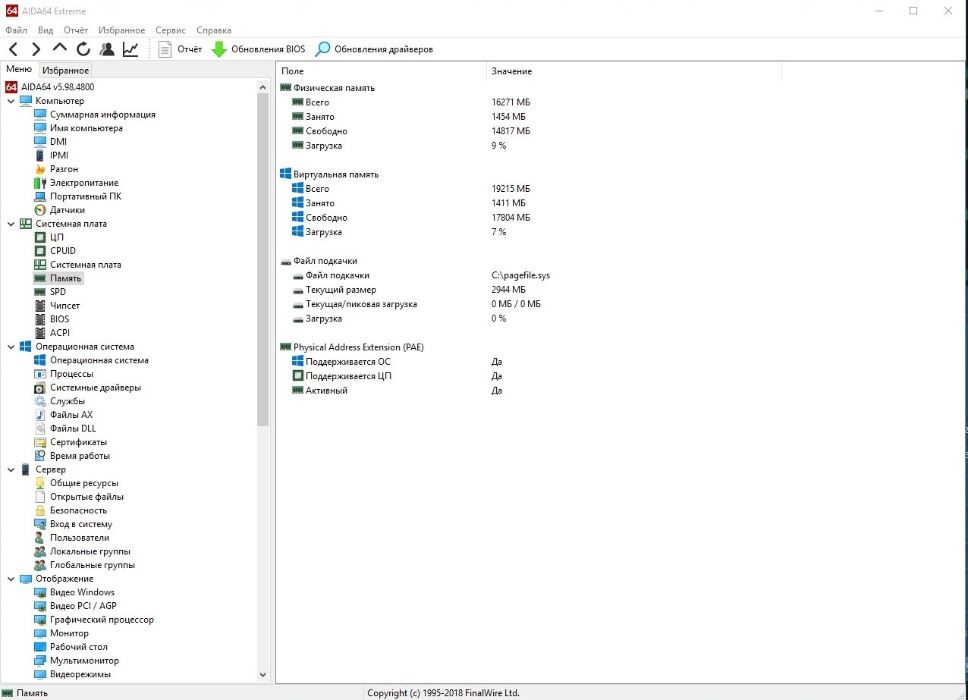968x700 pixels.
Task: Open the ЦП icon
Action: [40, 237]
